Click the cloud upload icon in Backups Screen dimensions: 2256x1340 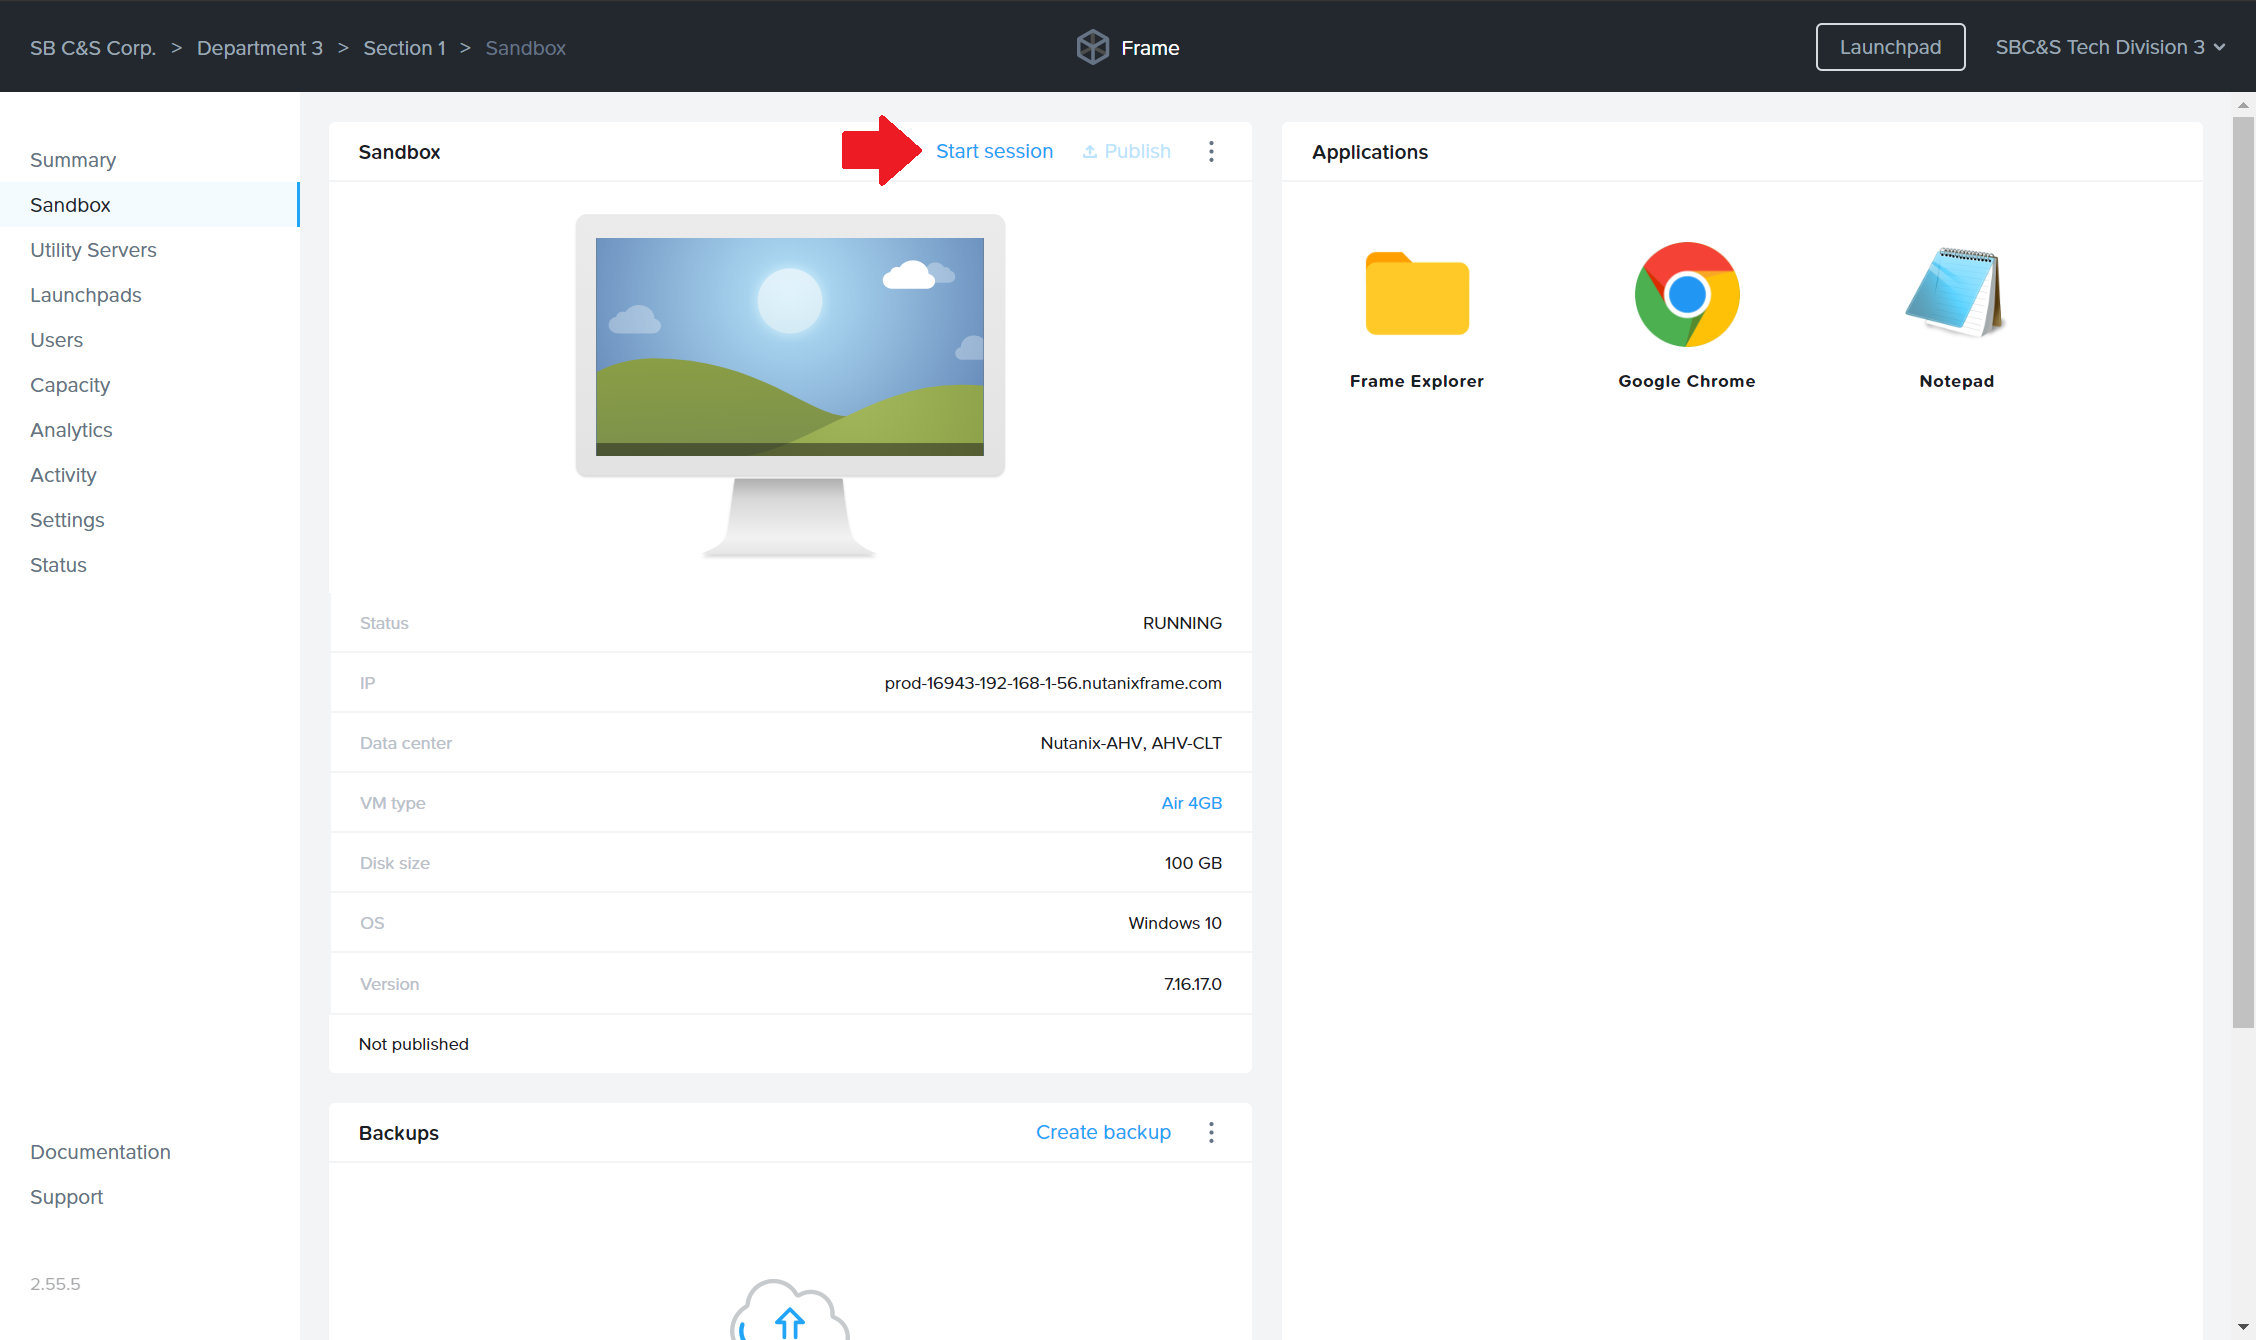[790, 1310]
